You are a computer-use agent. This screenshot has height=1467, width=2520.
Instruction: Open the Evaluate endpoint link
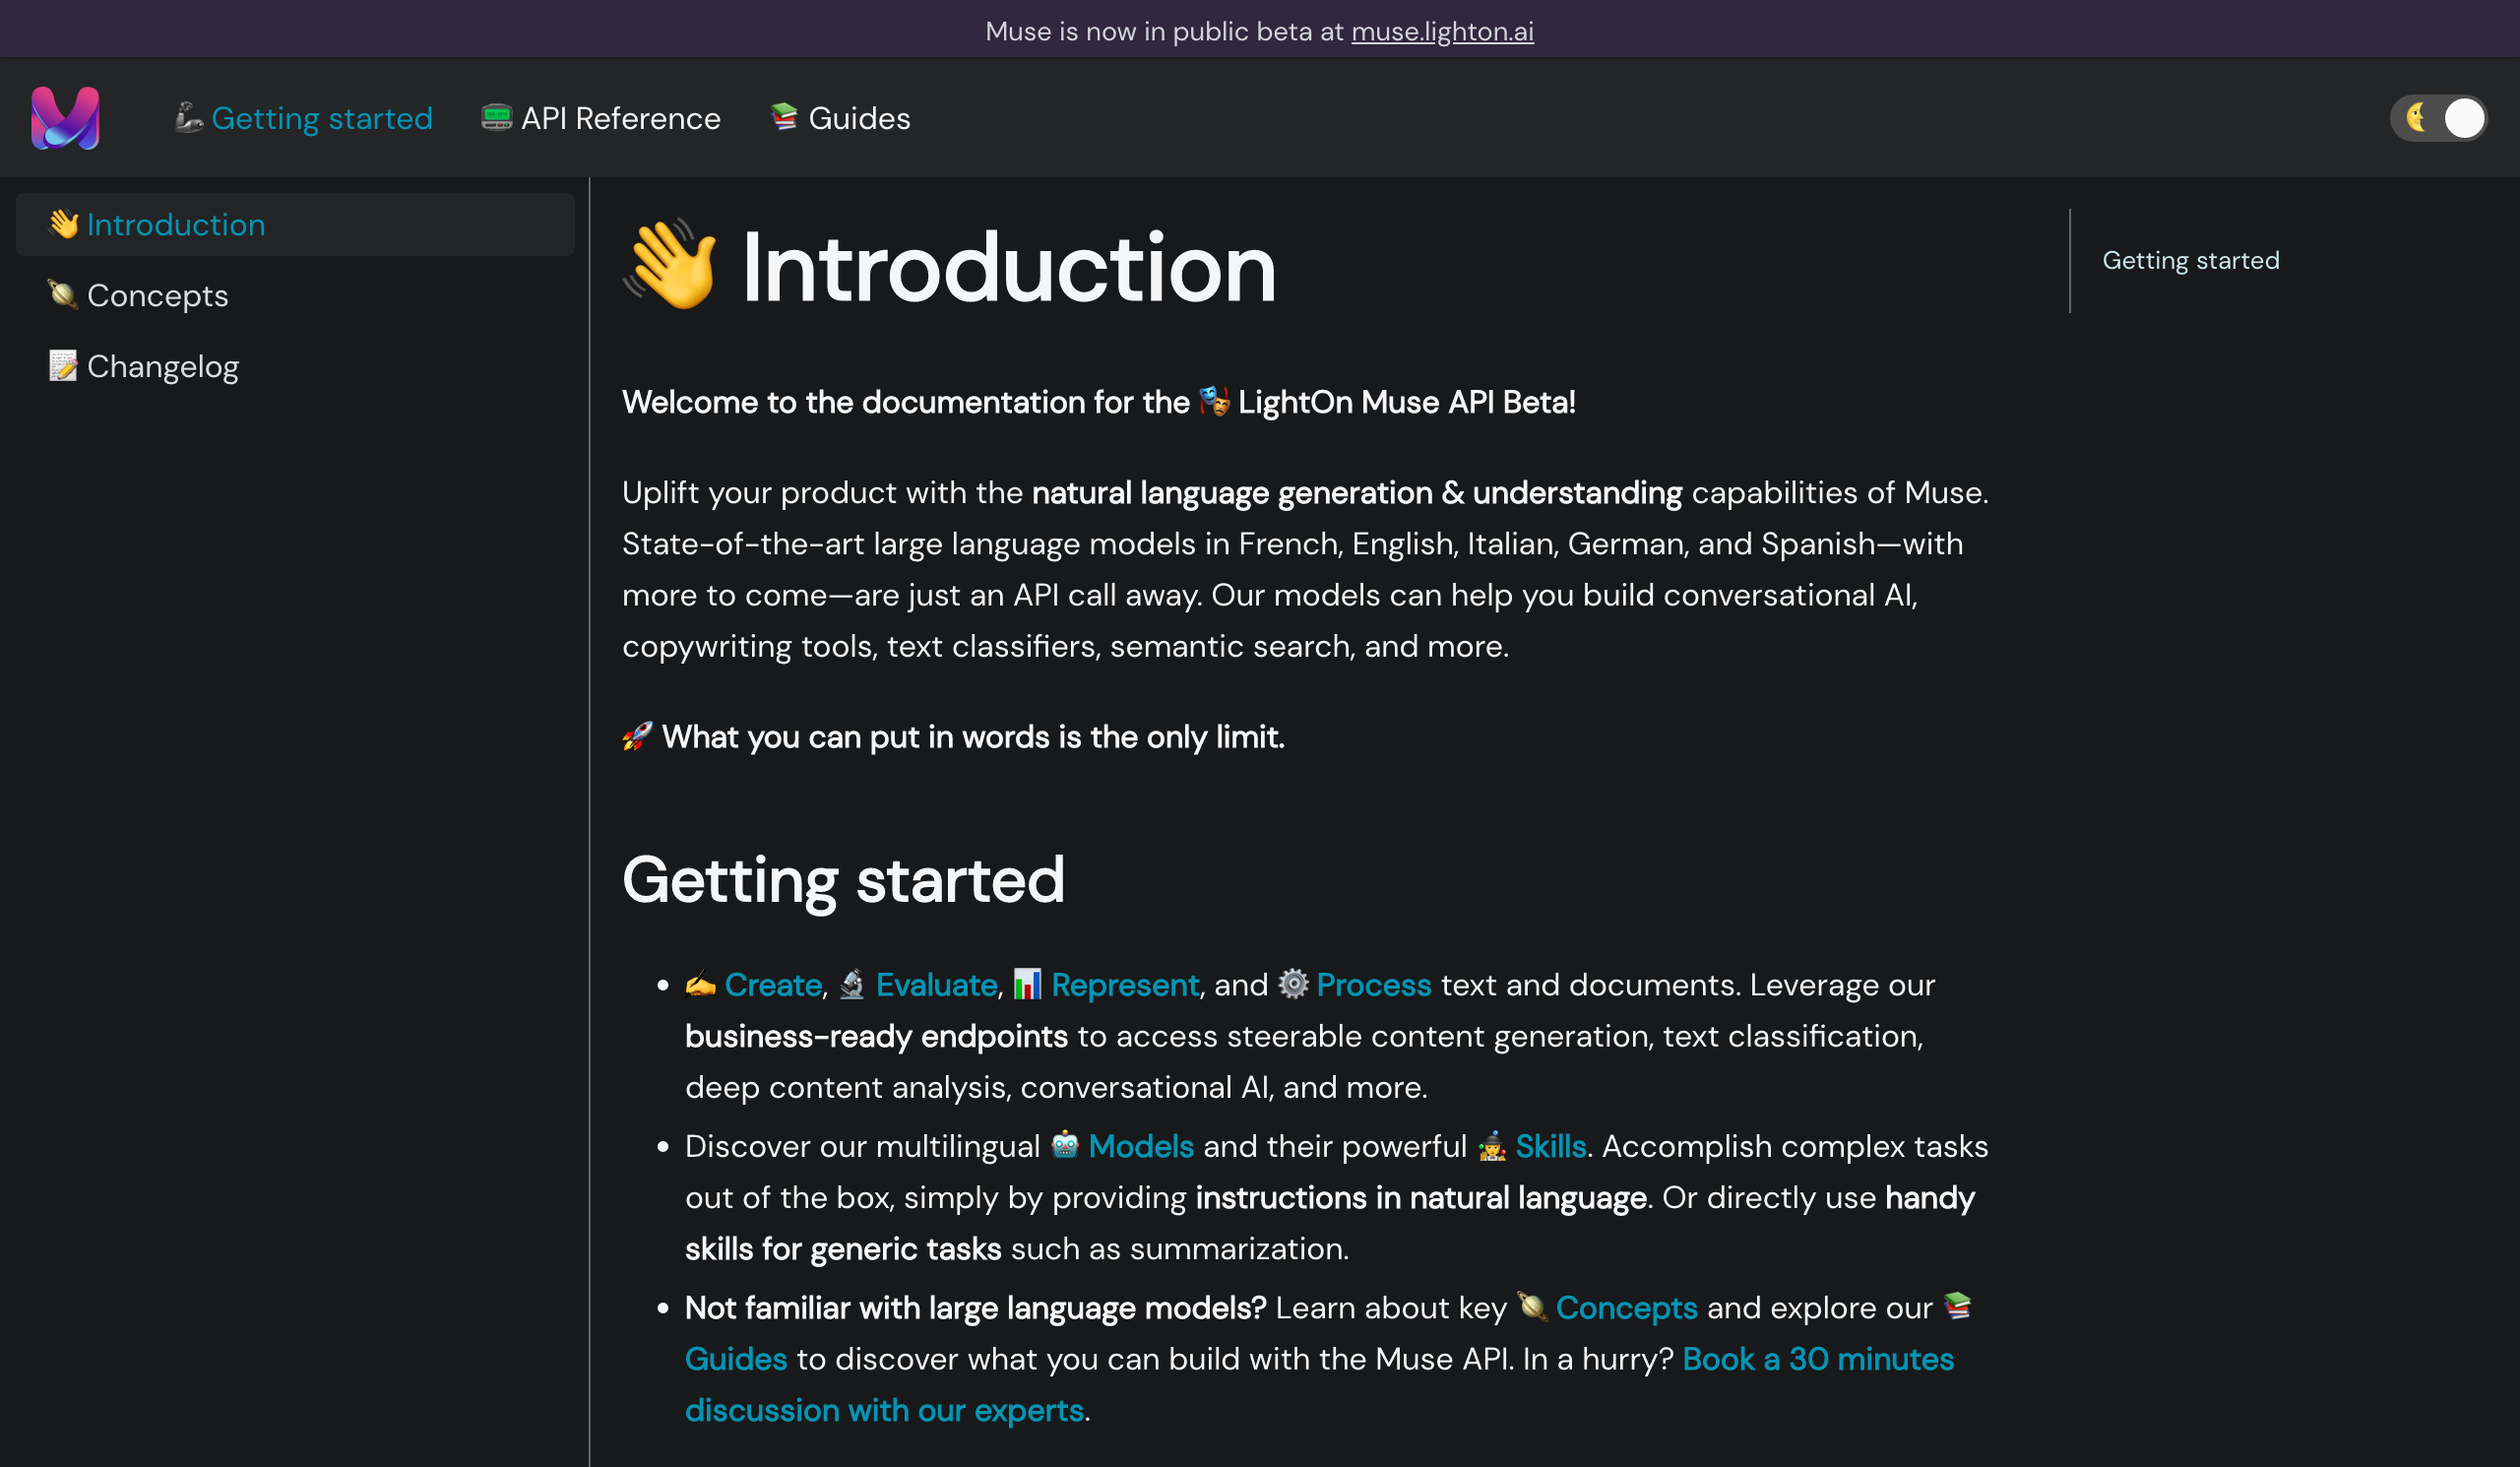(935, 985)
